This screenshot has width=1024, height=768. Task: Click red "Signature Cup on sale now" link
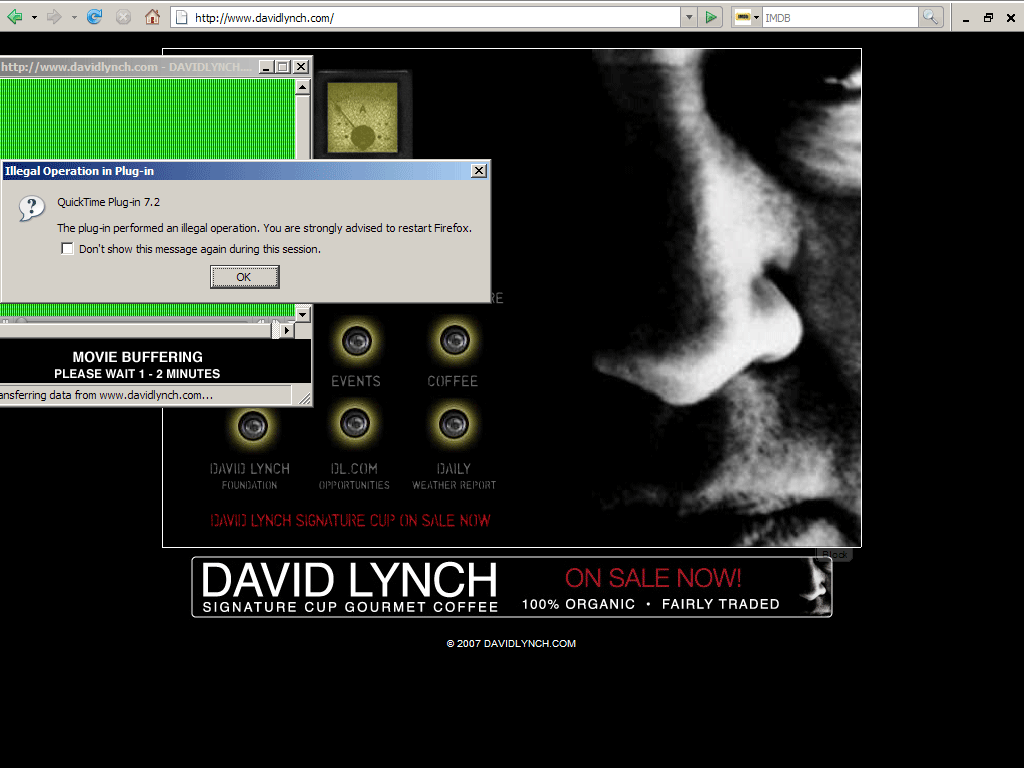[x=350, y=520]
